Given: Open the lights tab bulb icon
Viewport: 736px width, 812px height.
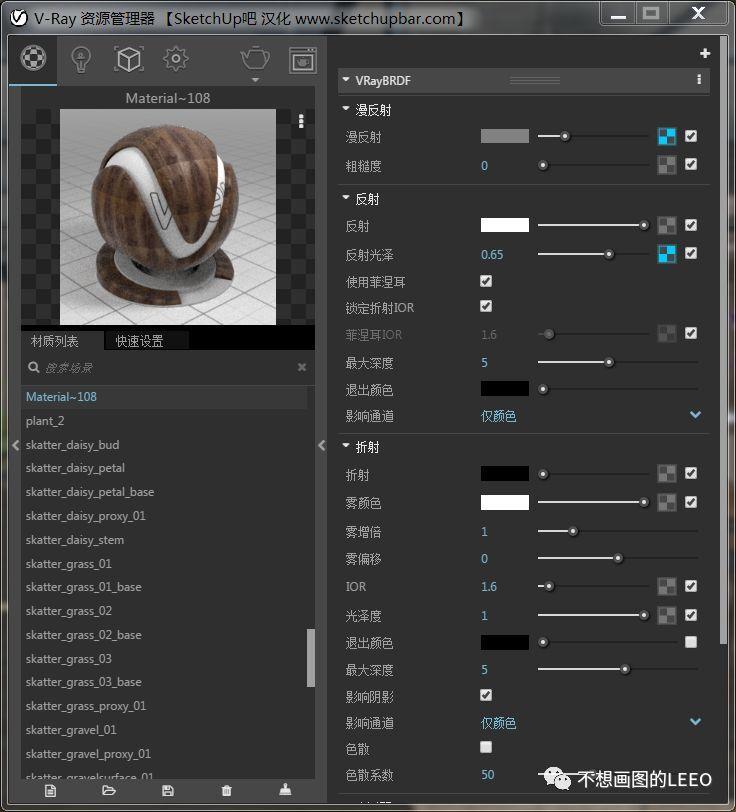Looking at the screenshot, I should 81,60.
